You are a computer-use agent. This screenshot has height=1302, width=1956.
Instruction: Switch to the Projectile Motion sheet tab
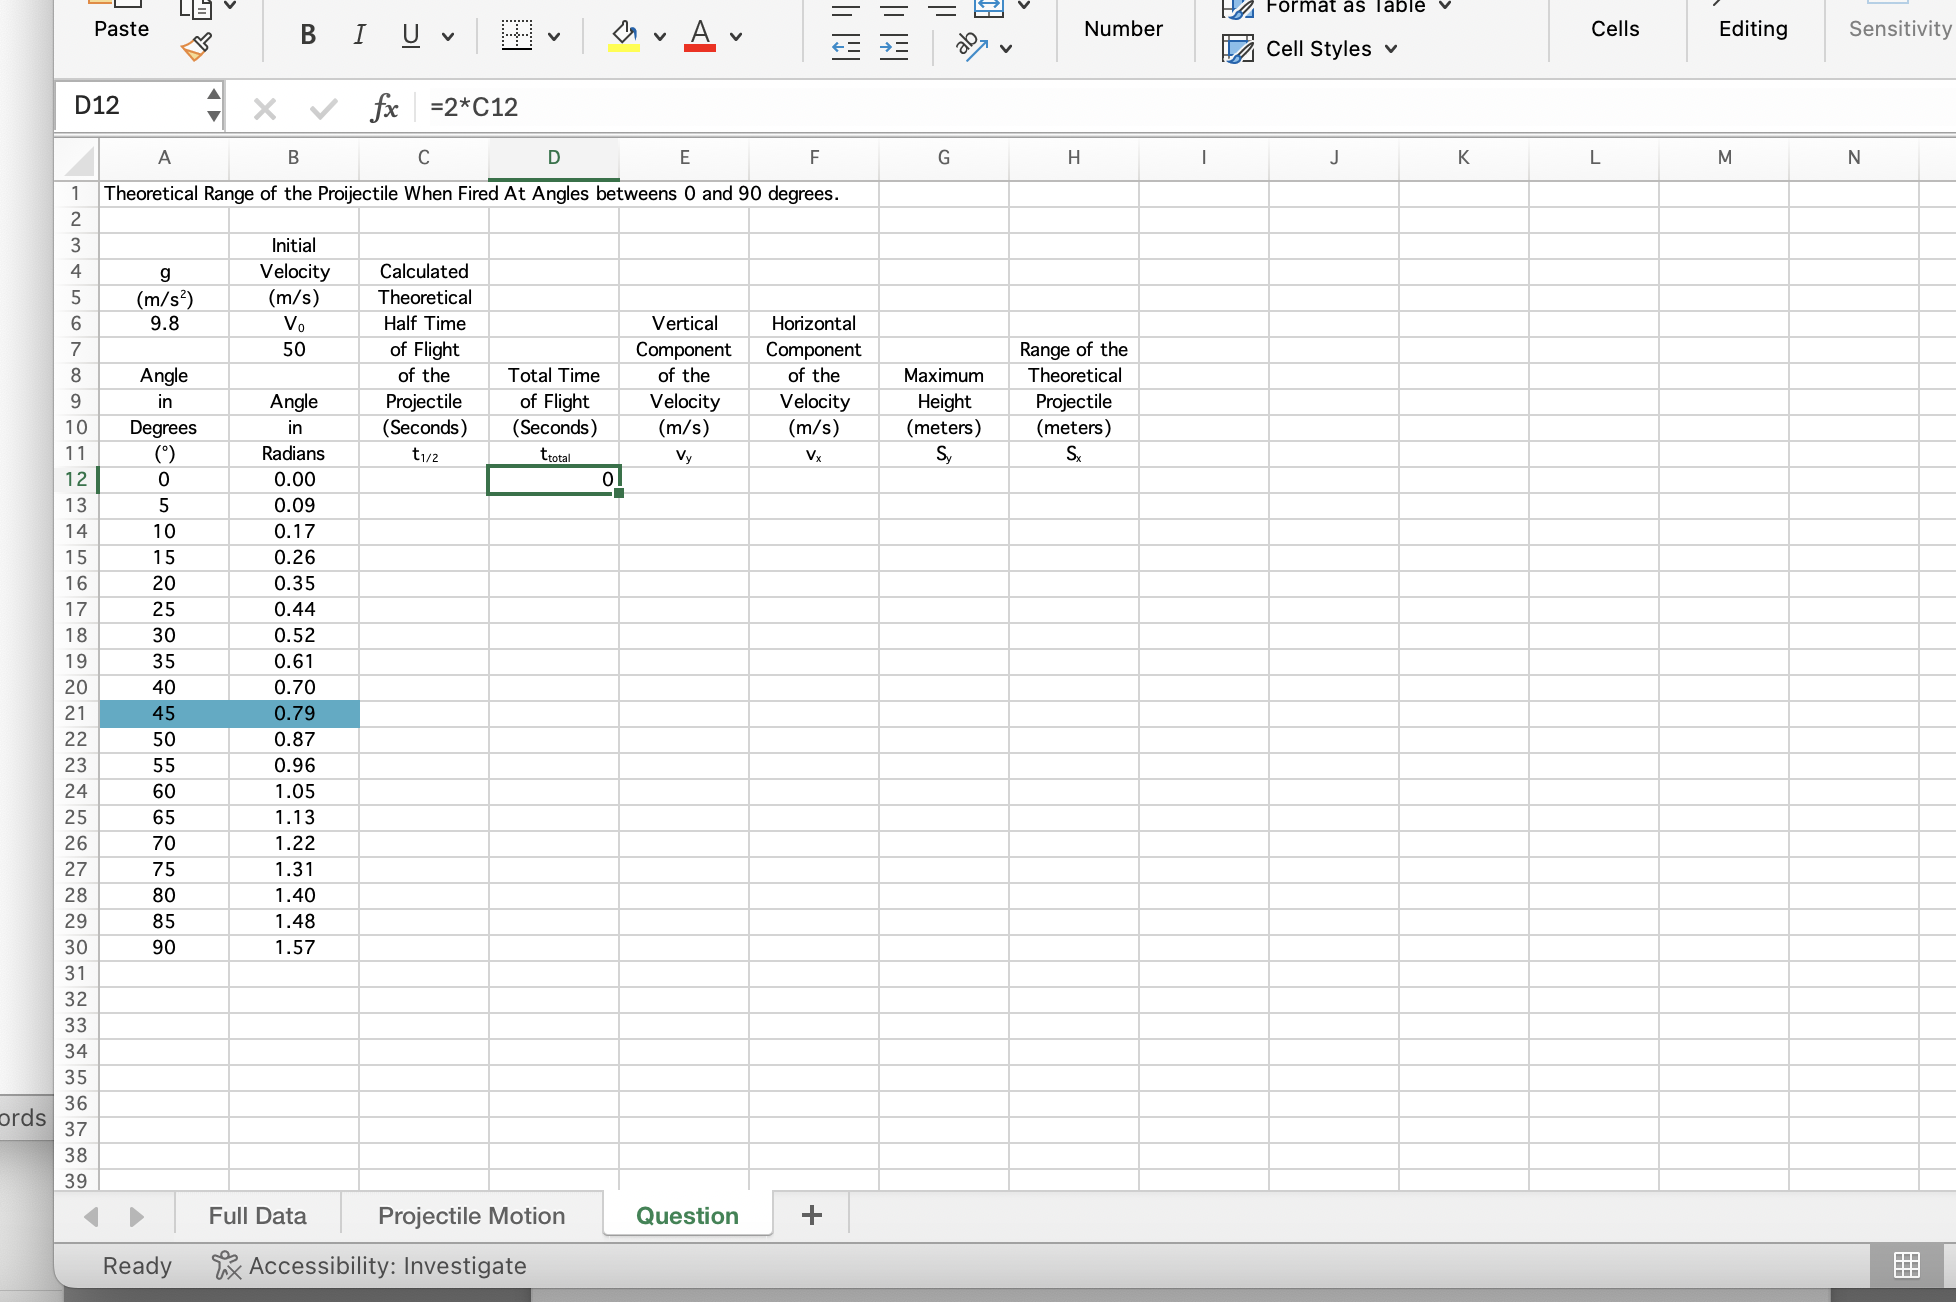[471, 1215]
